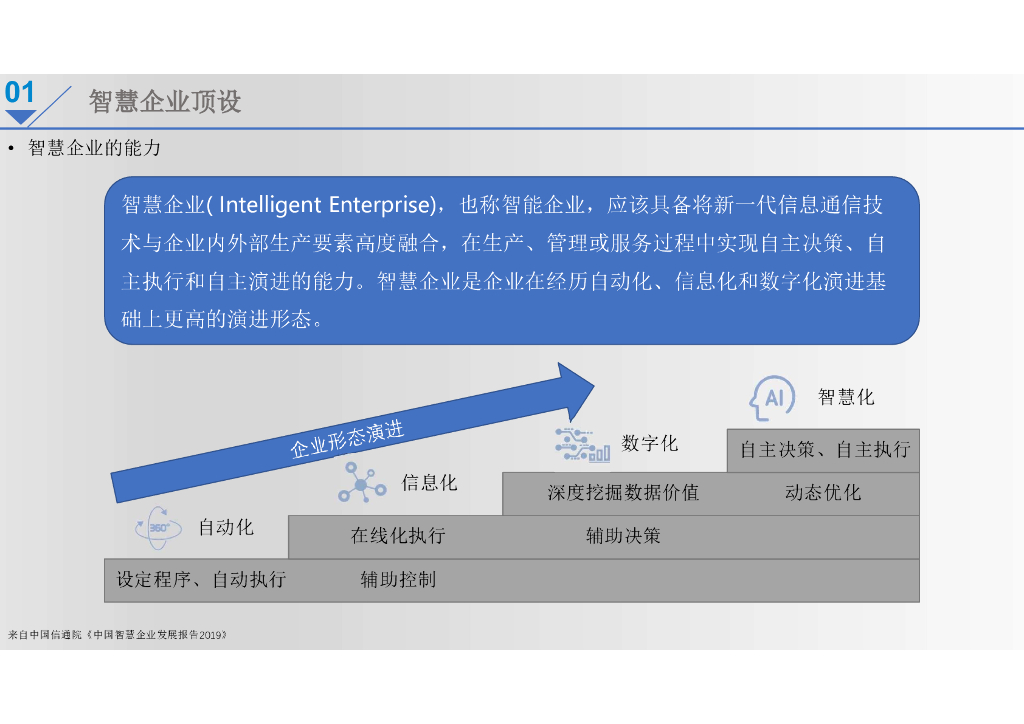This screenshot has width=1024, height=724.
Task: Select the 01 section number tab
Action: [x=18, y=92]
